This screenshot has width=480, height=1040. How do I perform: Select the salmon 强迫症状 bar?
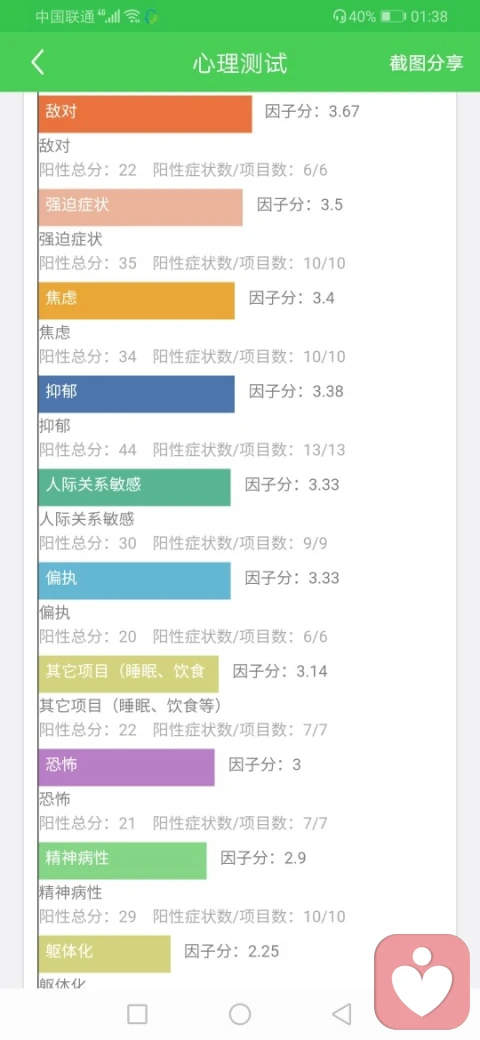click(141, 208)
